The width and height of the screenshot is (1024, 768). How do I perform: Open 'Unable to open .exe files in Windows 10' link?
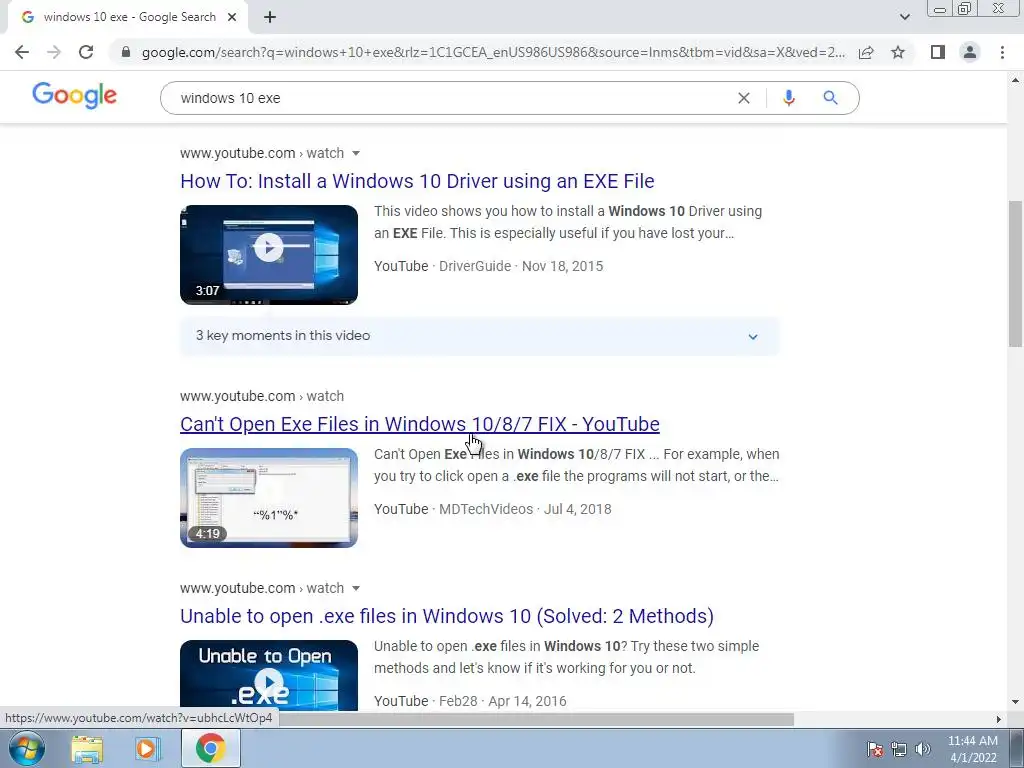[x=447, y=616]
